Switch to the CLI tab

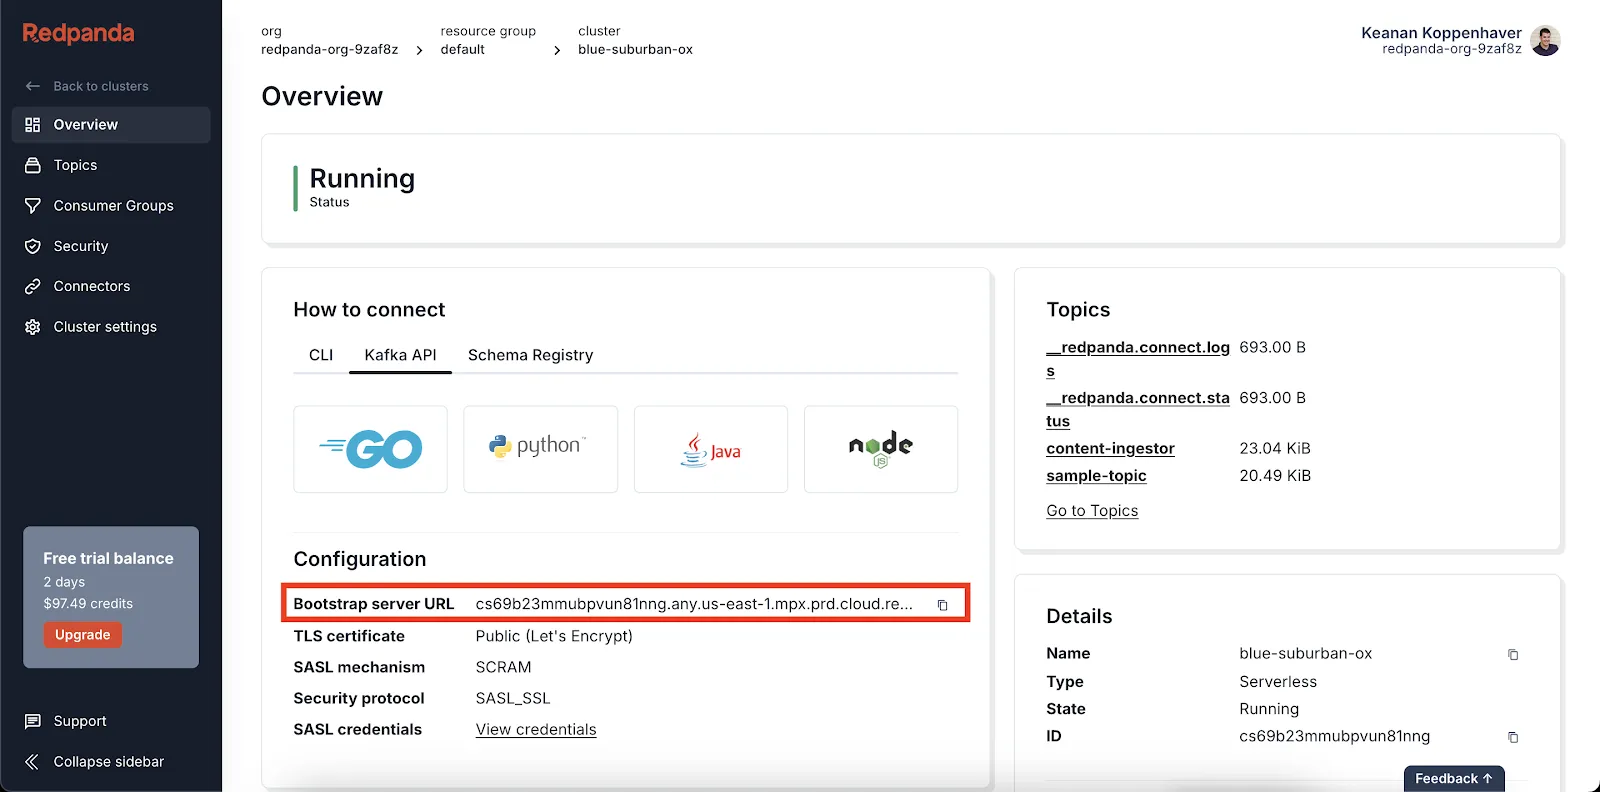pos(321,355)
